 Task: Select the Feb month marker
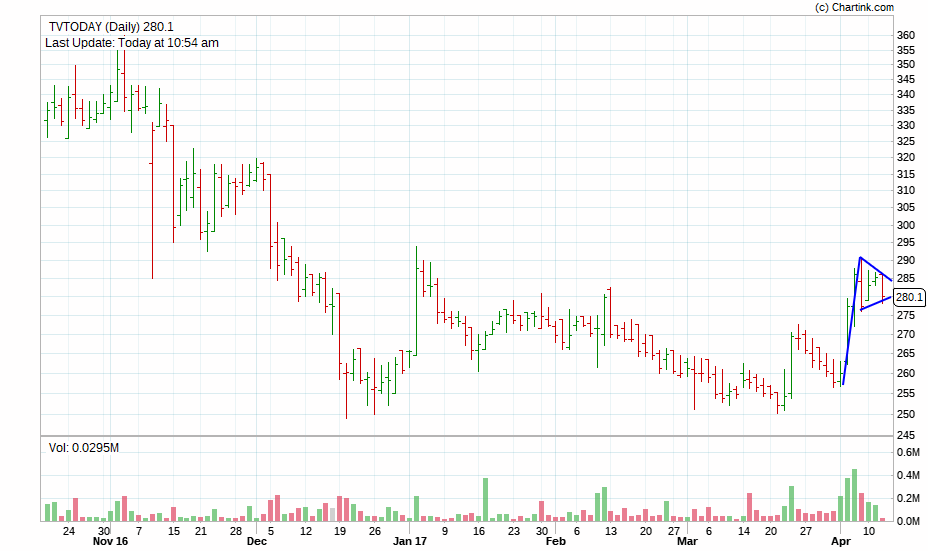556,541
